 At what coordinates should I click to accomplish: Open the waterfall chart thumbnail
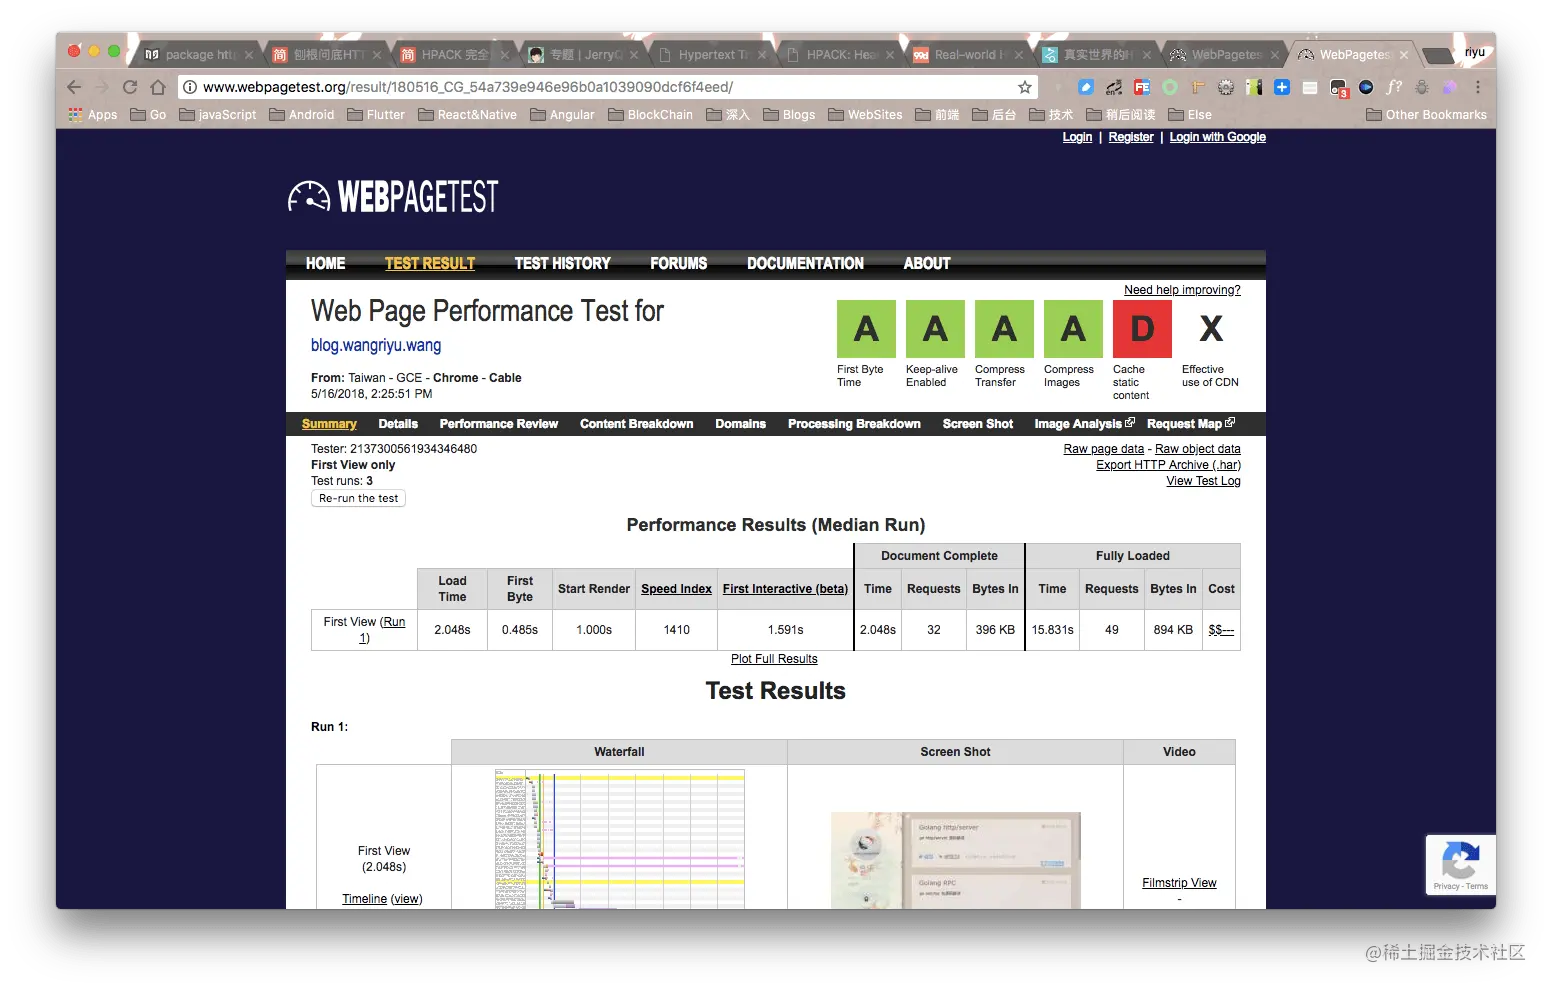click(620, 839)
